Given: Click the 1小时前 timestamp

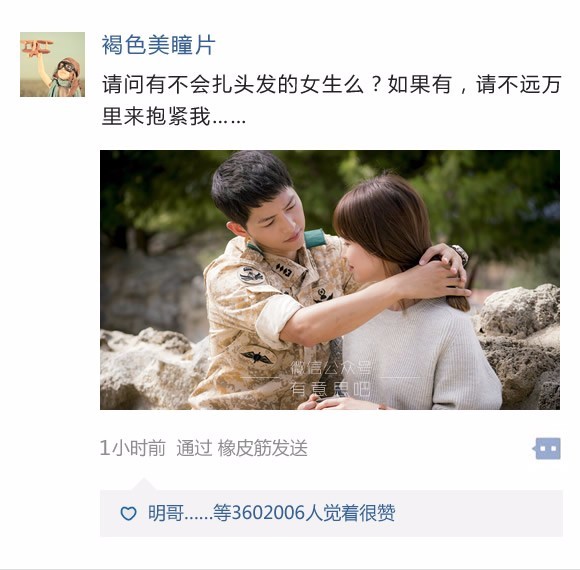Looking at the screenshot, I should [x=133, y=448].
